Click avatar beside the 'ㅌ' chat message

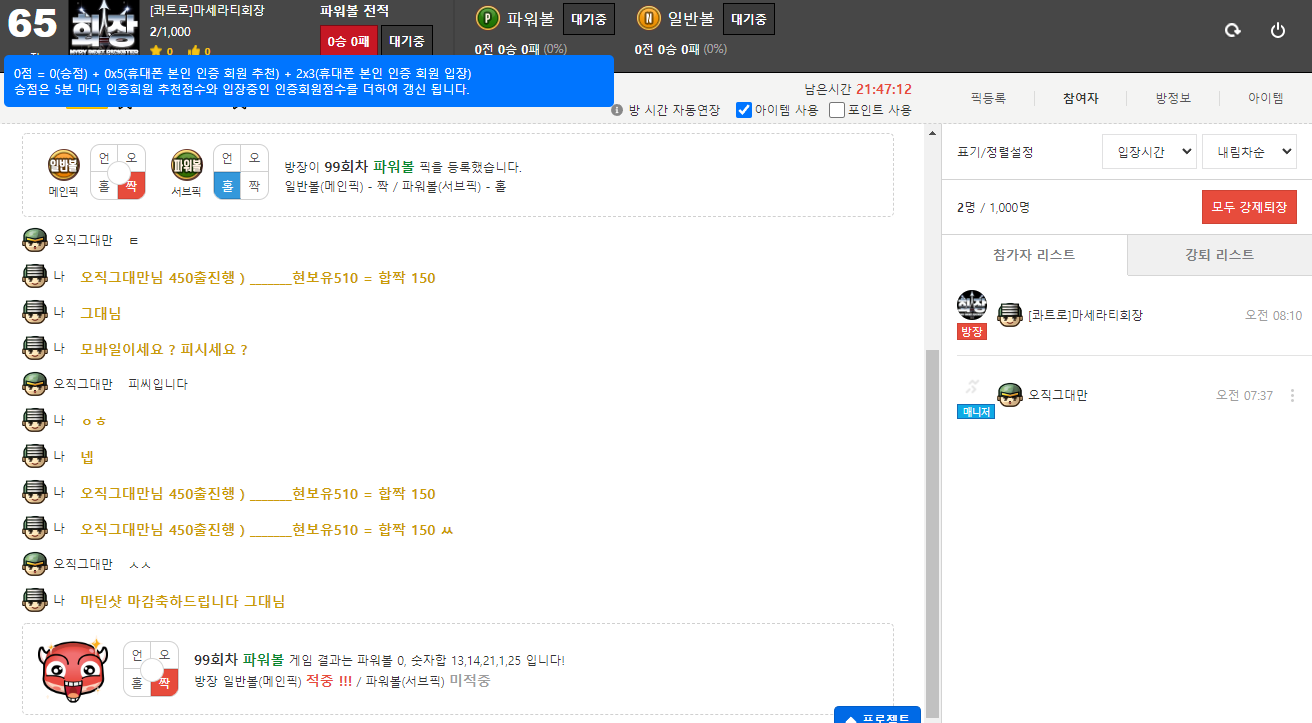click(x=35, y=240)
